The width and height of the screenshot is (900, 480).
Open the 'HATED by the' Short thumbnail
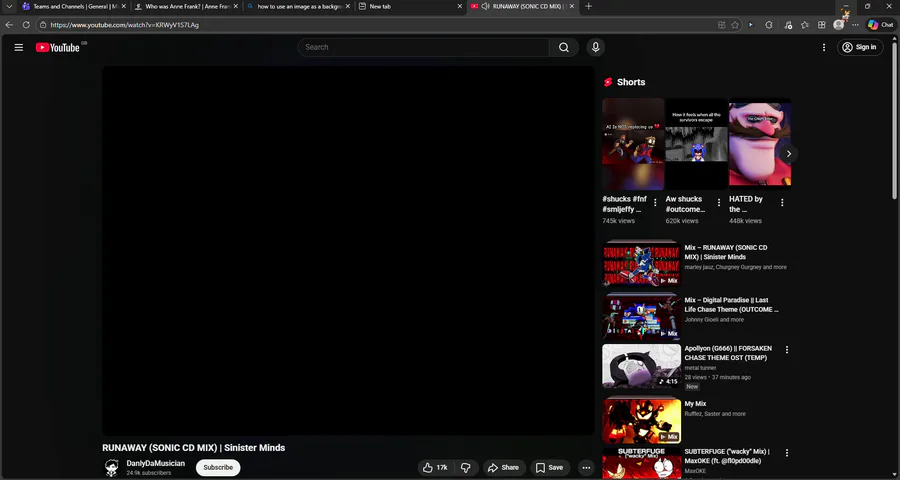[760, 144]
